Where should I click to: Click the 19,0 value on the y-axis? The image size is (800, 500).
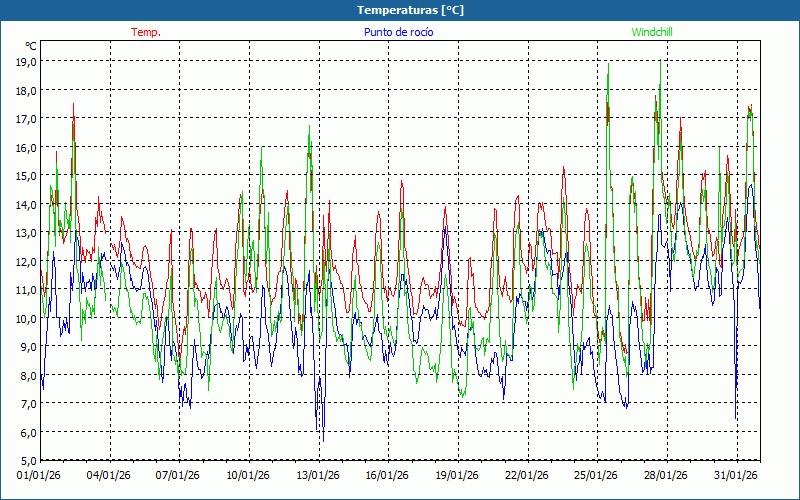tap(26, 61)
